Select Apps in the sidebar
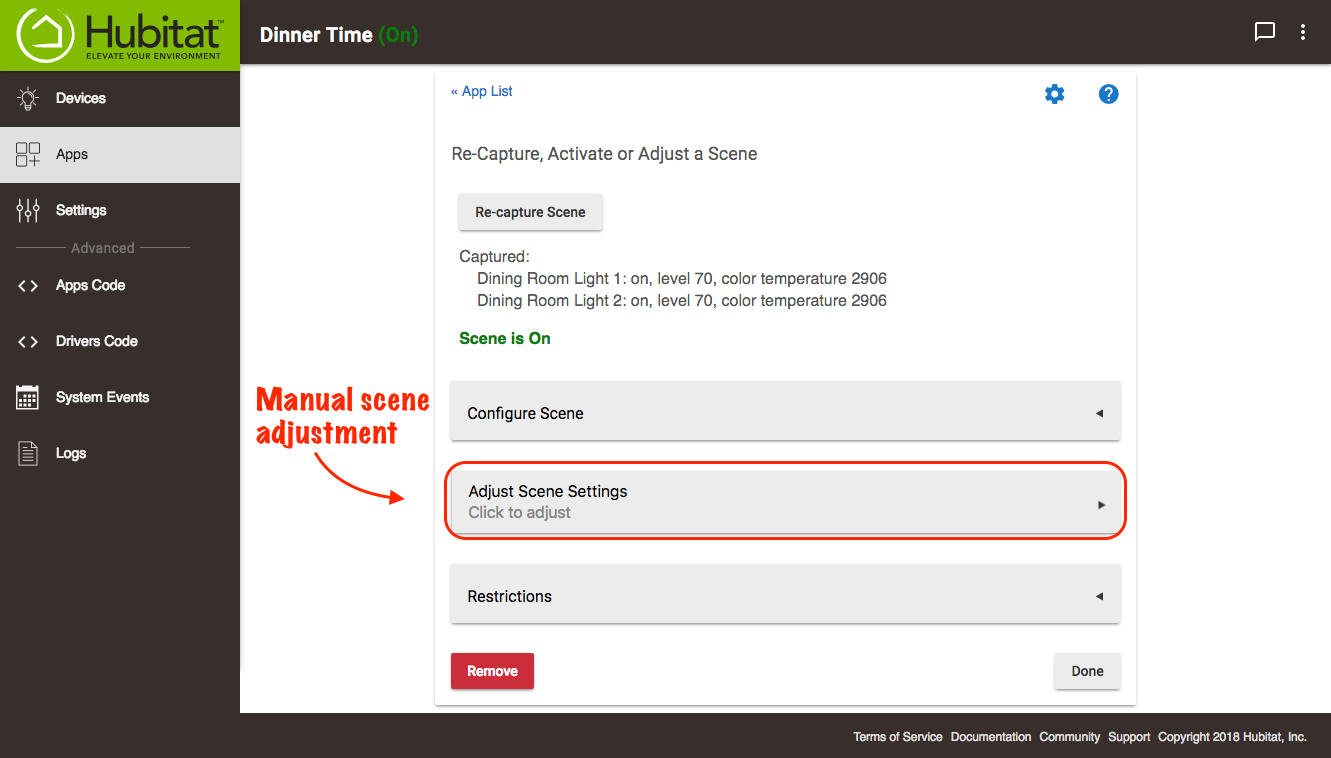 [x=120, y=154]
